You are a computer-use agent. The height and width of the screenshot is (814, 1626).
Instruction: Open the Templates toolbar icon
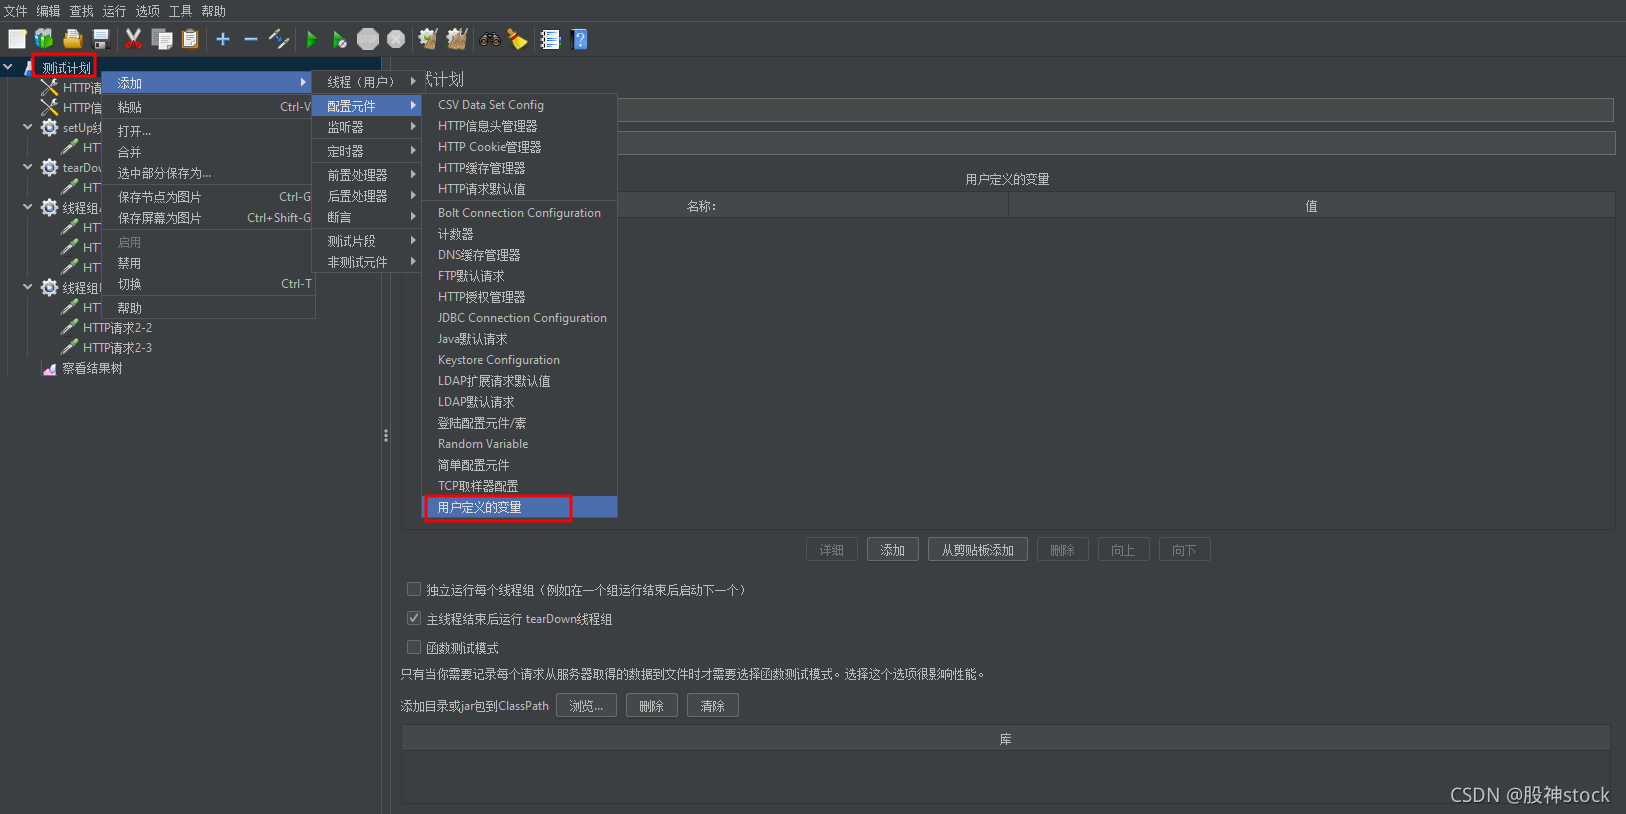(x=44, y=39)
